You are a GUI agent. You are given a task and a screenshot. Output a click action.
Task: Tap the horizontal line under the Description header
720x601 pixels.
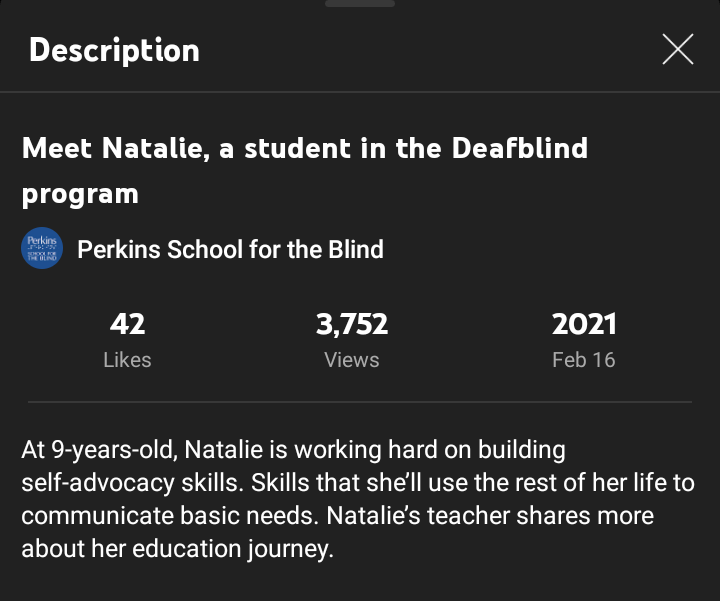point(360,92)
